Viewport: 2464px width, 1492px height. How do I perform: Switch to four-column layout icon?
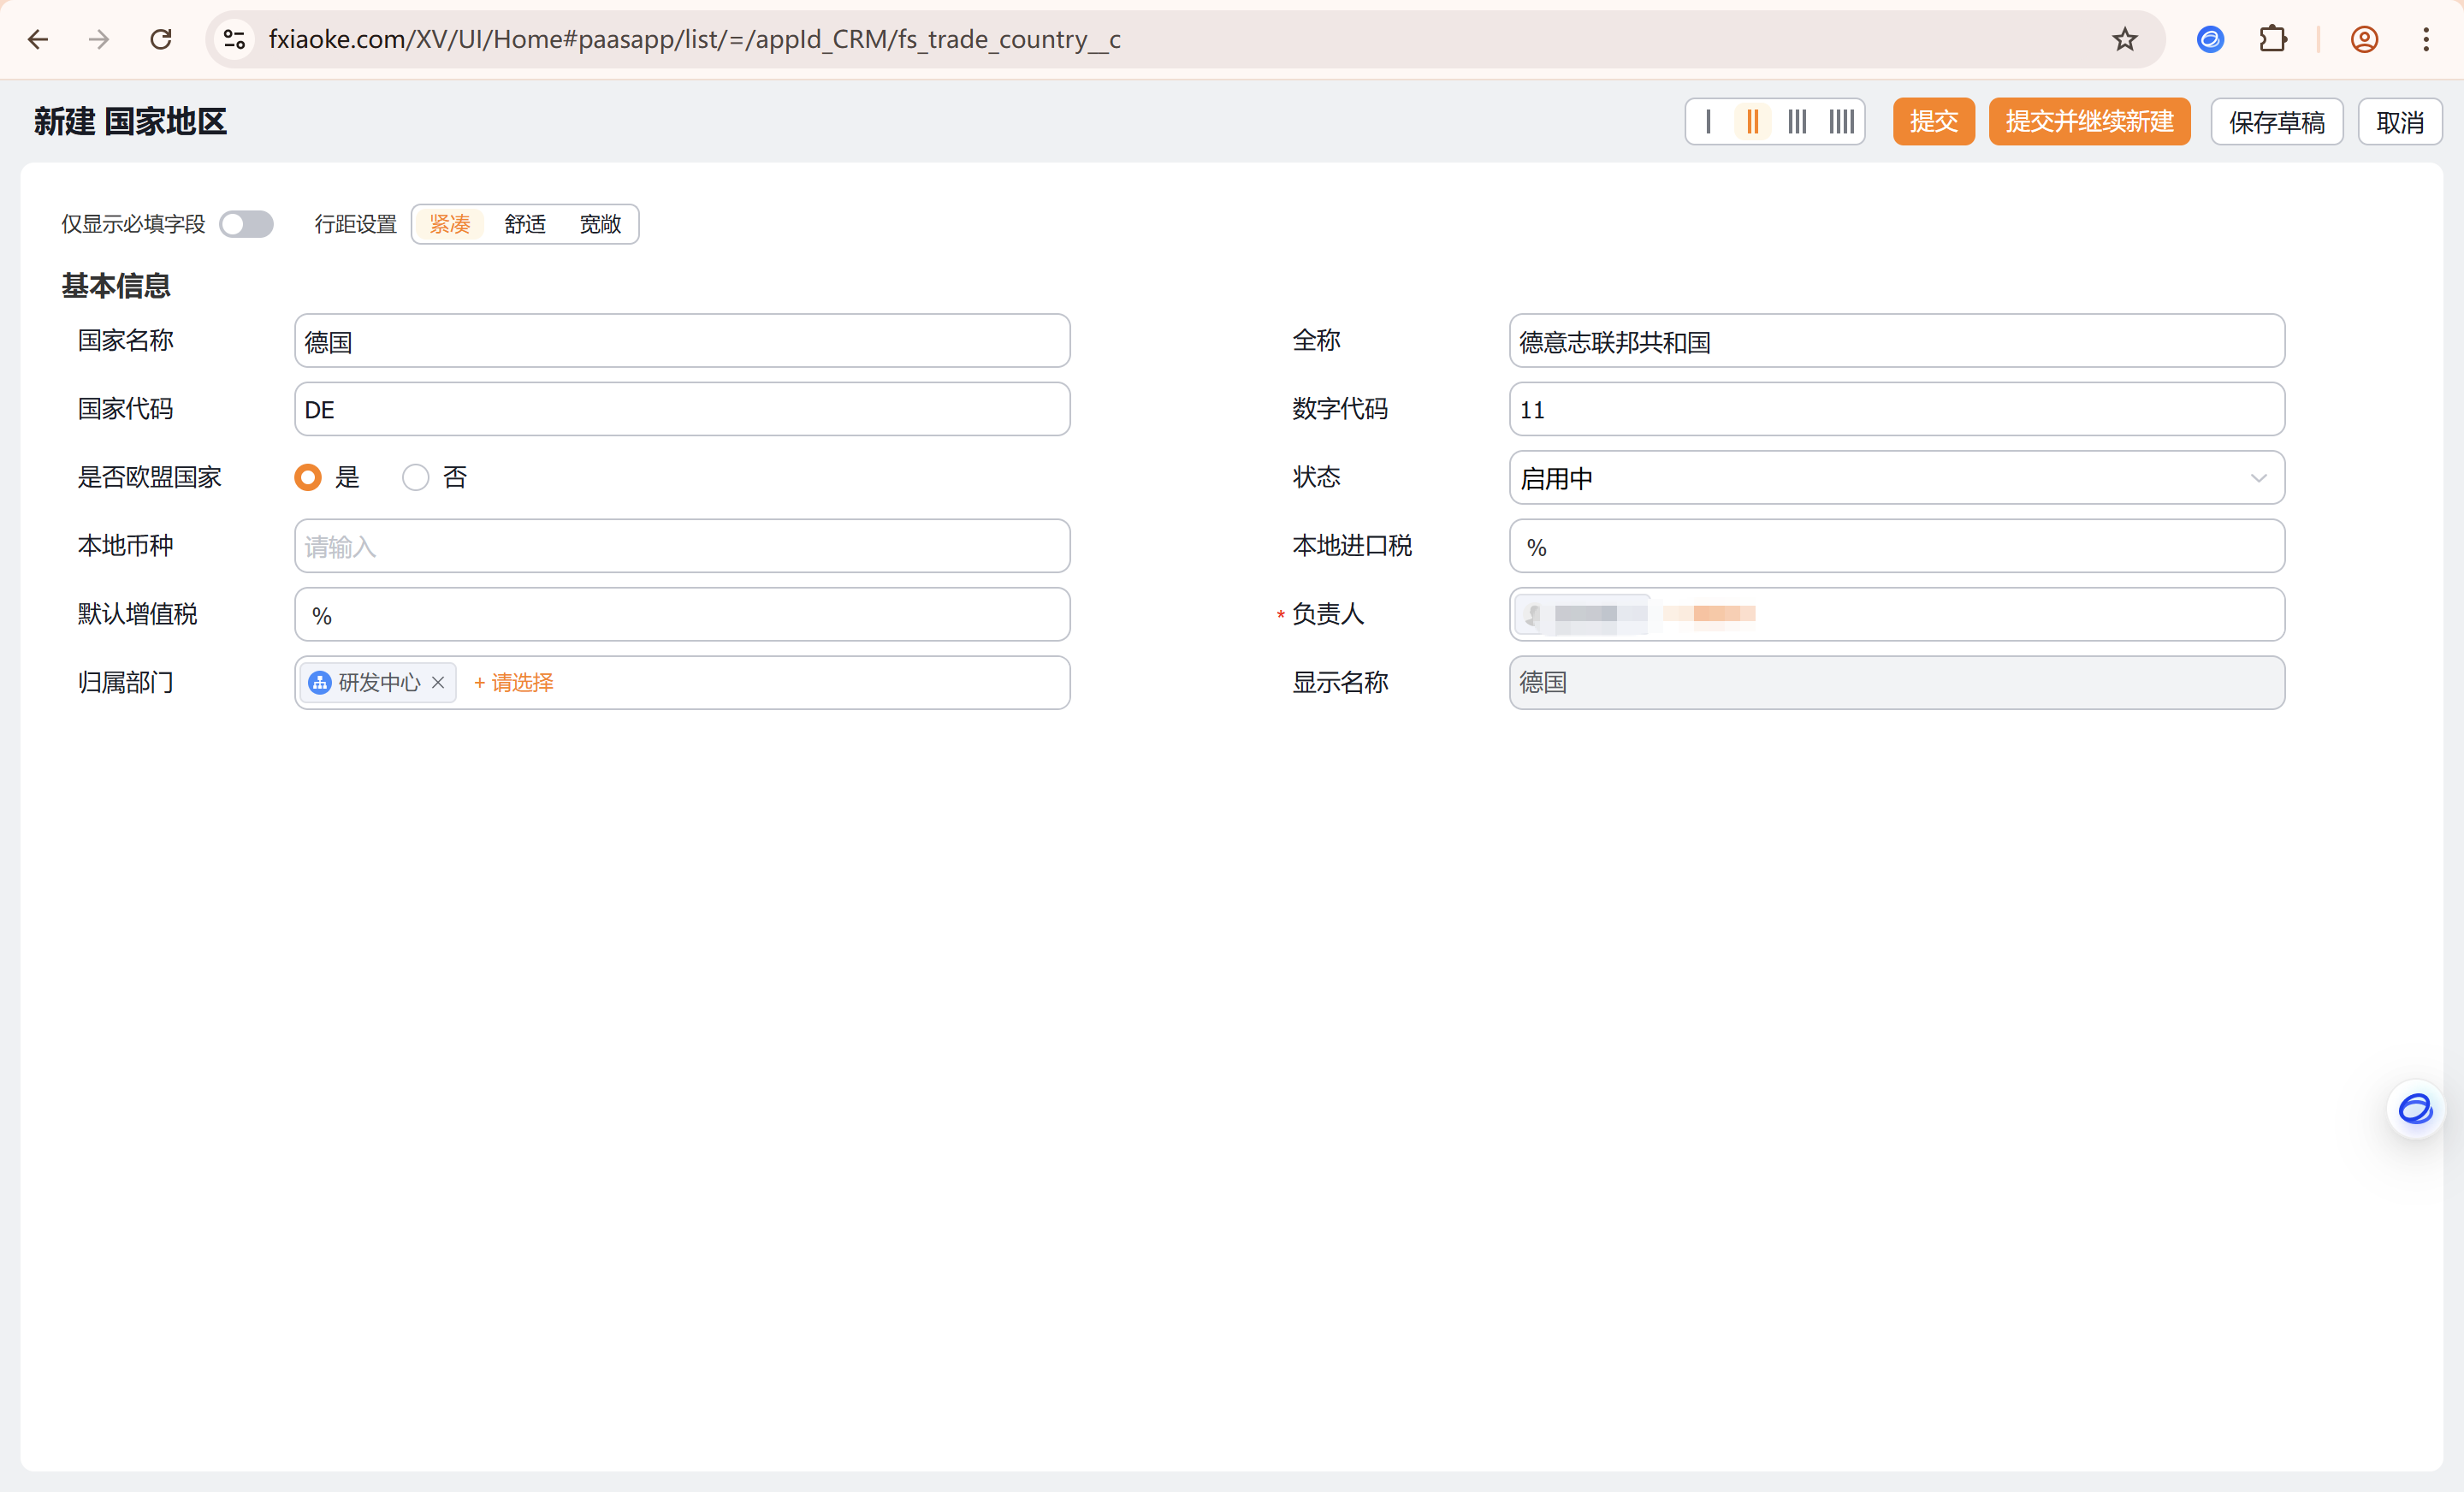1841,122
